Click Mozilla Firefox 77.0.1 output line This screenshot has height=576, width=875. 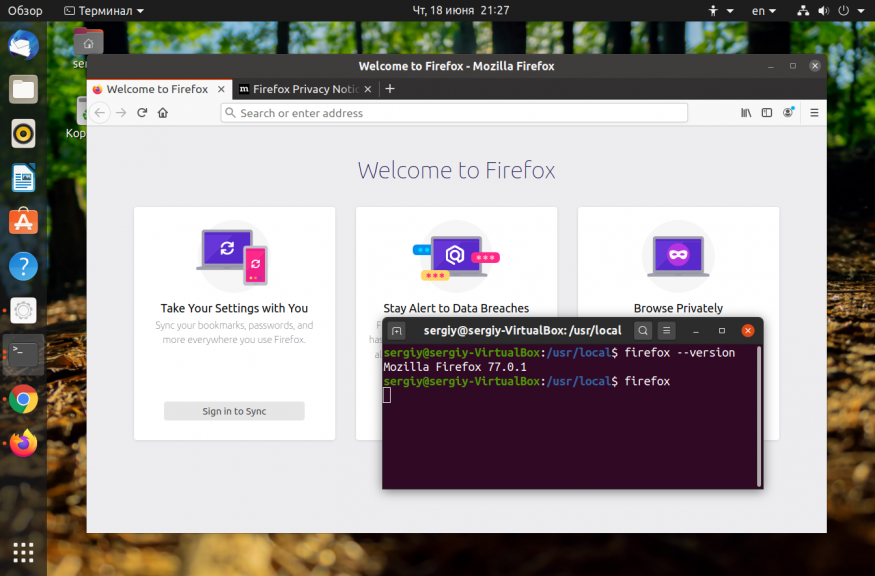(x=455, y=367)
